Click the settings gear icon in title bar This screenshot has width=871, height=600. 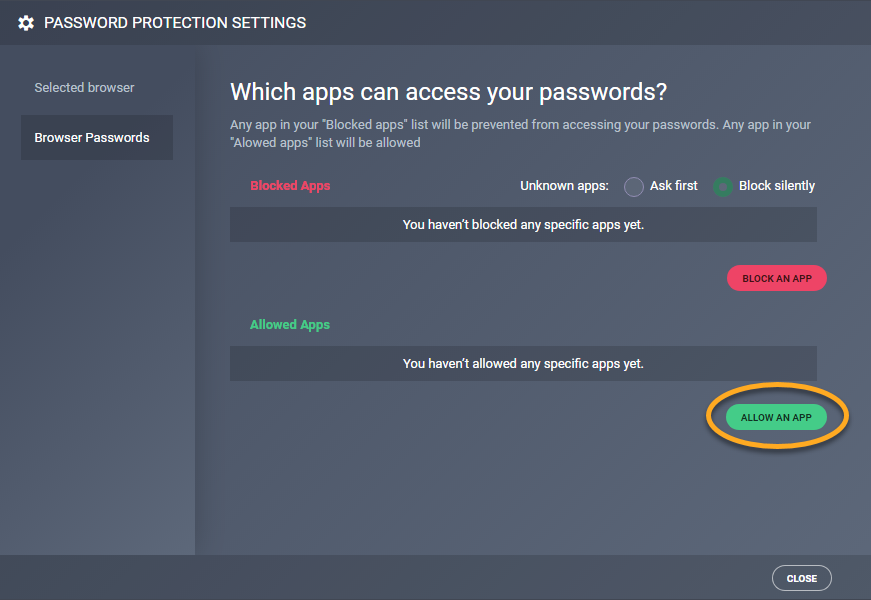pos(26,22)
